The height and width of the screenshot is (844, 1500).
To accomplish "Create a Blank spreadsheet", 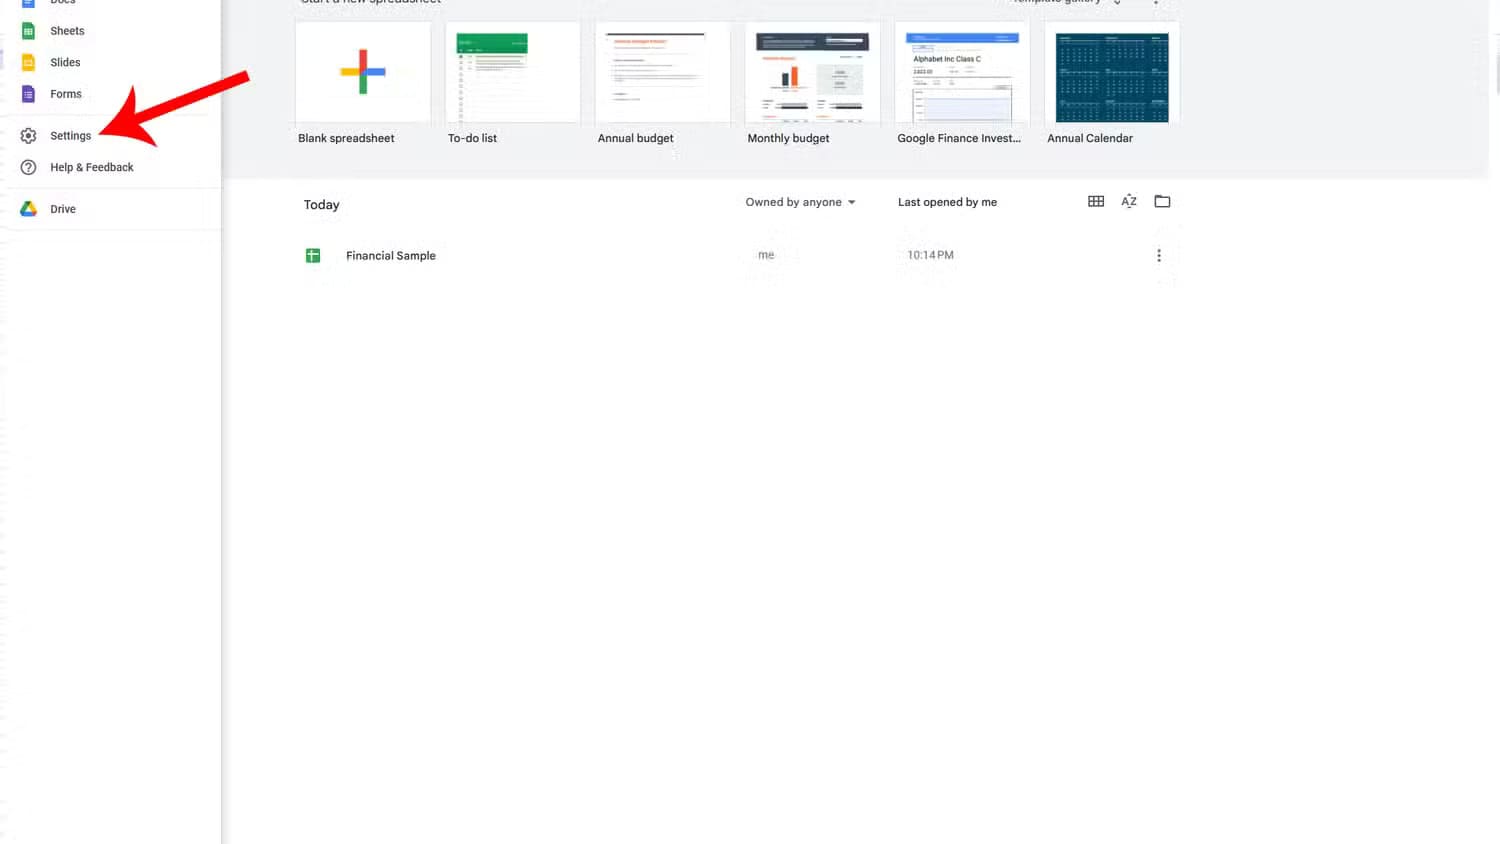I will click(x=363, y=73).
